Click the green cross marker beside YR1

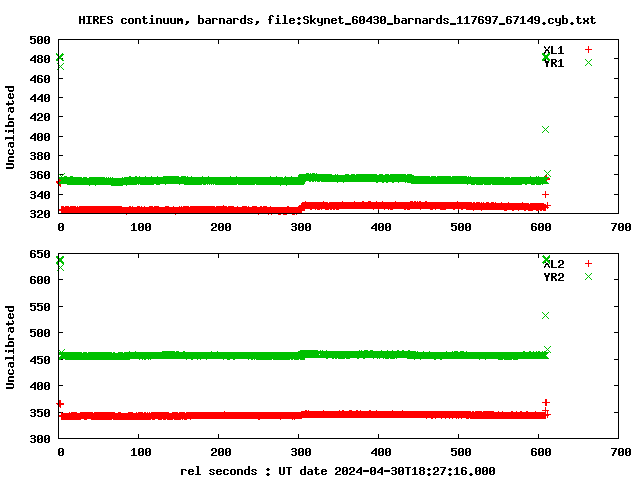pyautogui.click(x=588, y=62)
